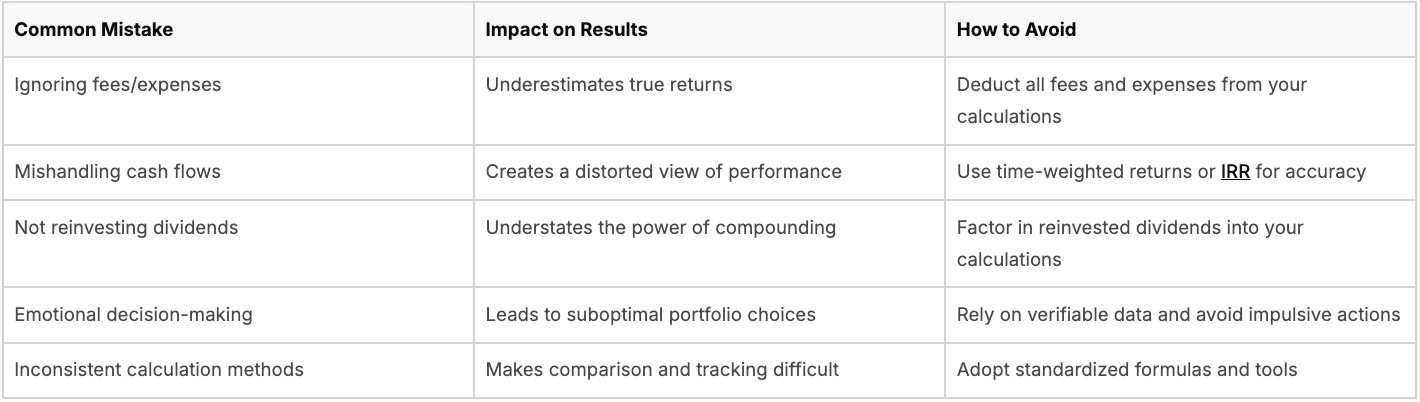Select the 'Ignoring fees/expenses' cell
Viewport: 1420px width, 402px height.
118,85
